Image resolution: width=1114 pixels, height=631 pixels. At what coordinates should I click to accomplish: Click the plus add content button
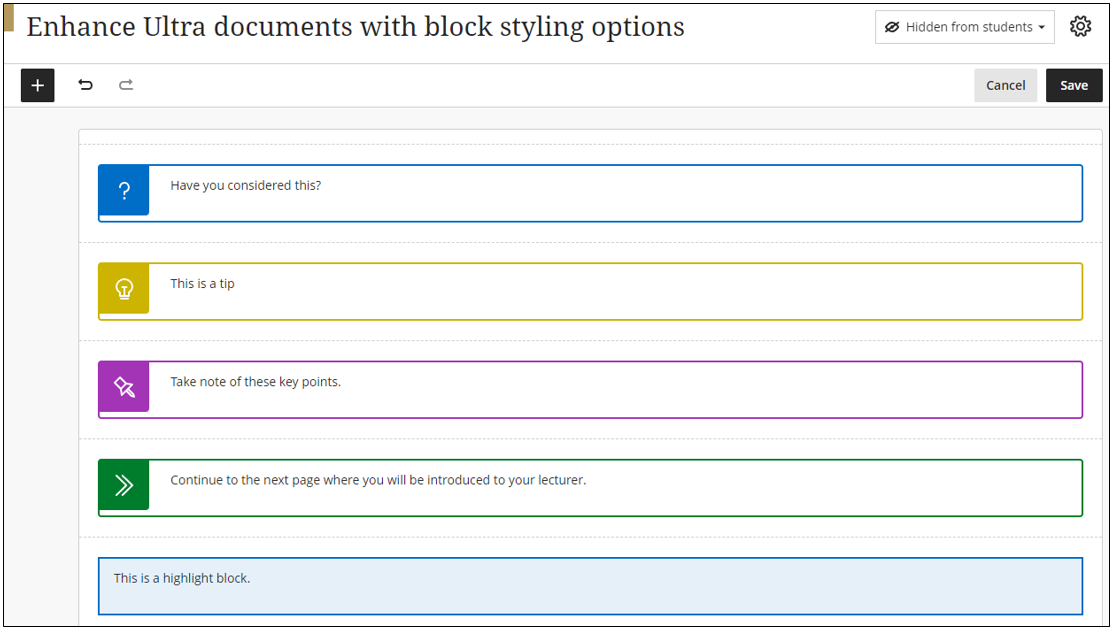point(38,85)
